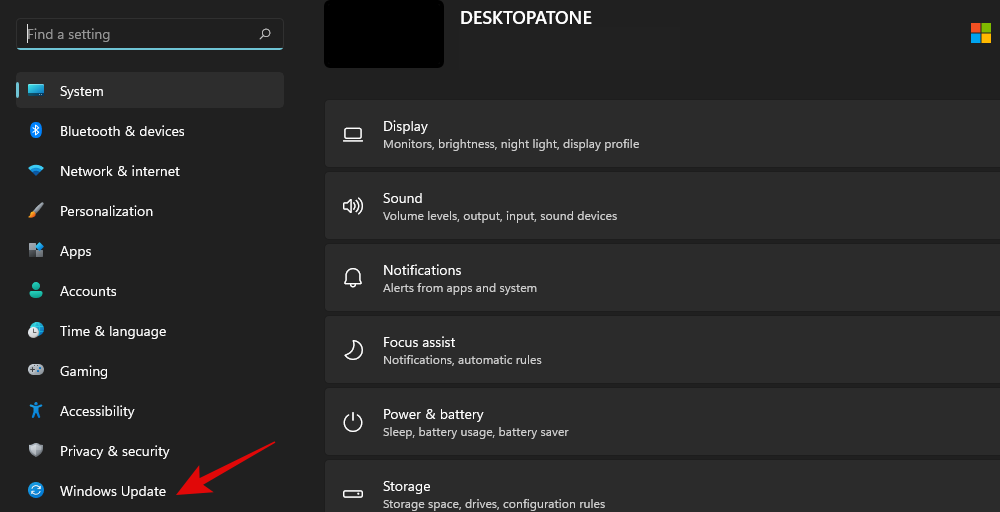Viewport: 1000px width, 512px height.
Task: Click the Personalization paintbrush icon
Action: point(36,211)
